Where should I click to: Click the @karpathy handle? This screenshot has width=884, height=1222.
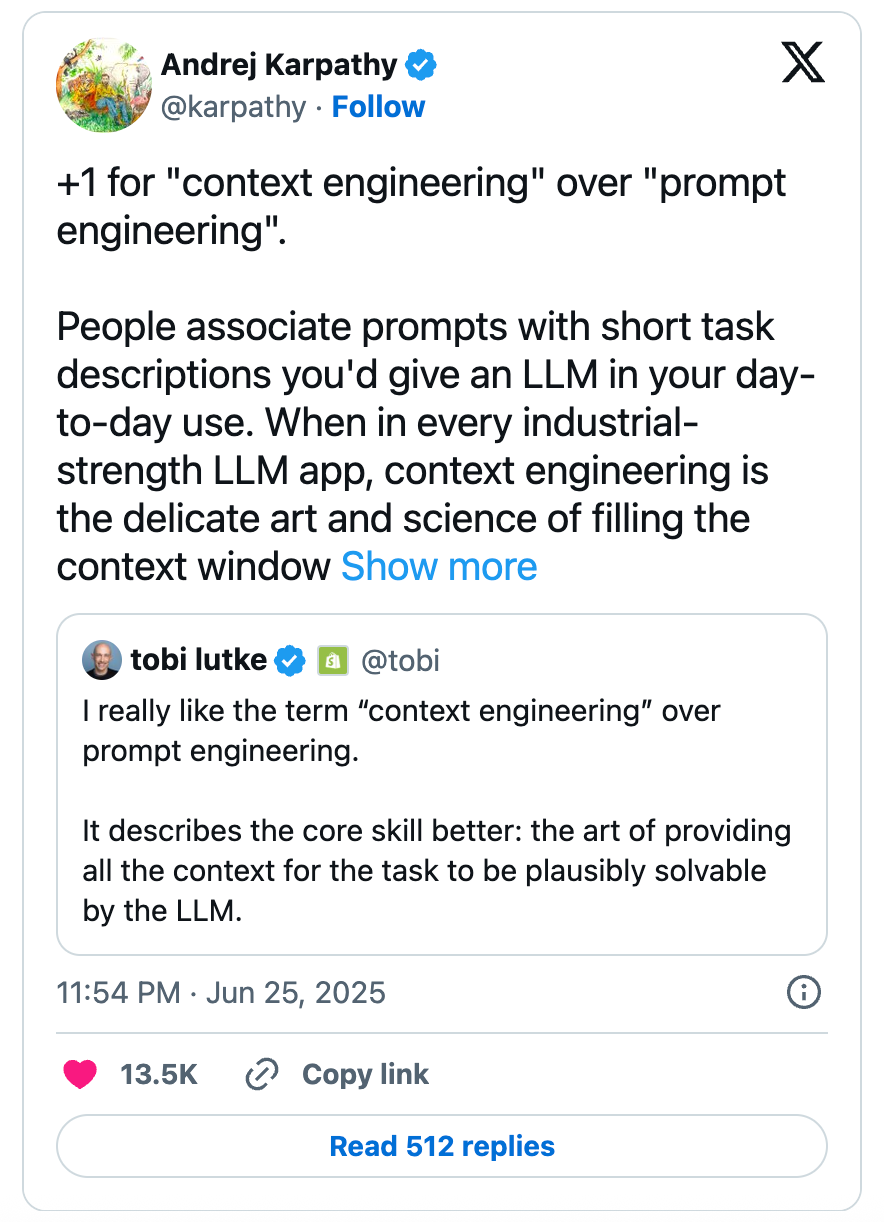233,107
